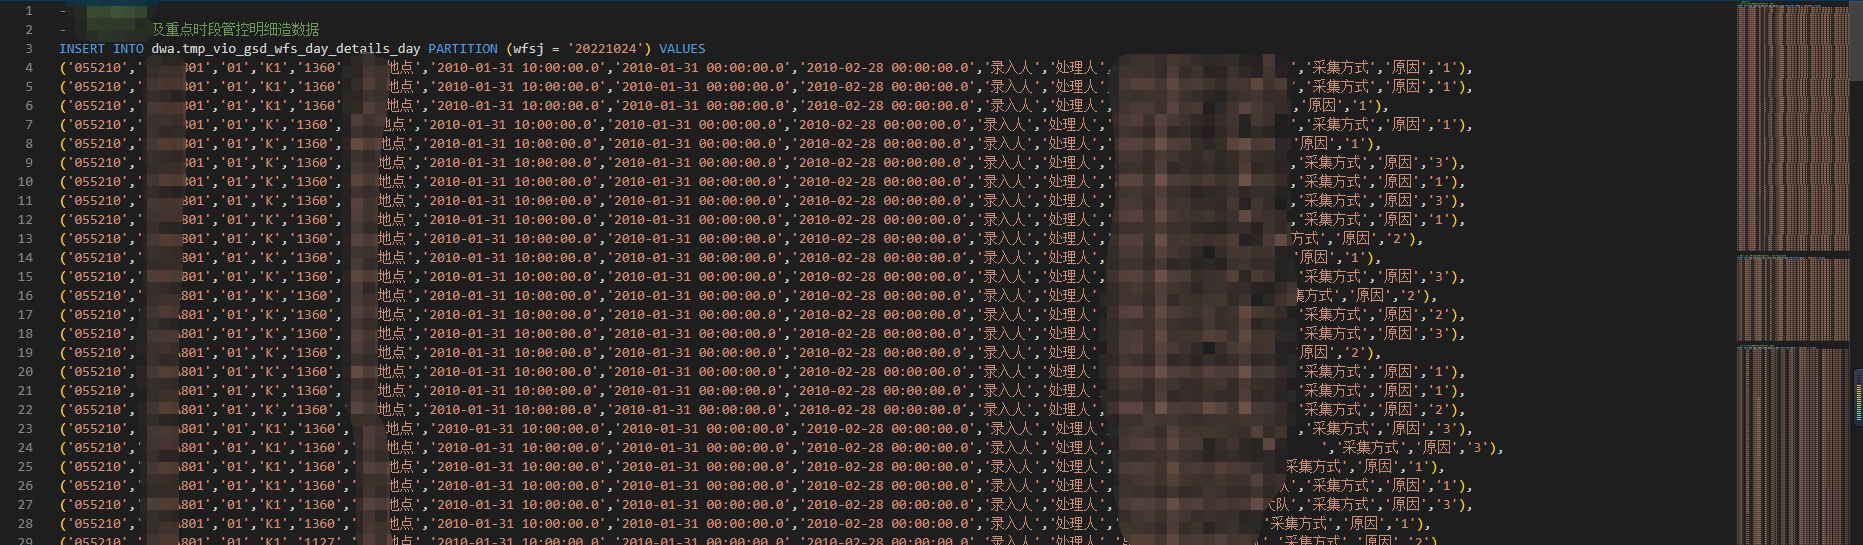This screenshot has height=545, width=1863.
Task: Click the comment text on line 2
Action: 235,29
